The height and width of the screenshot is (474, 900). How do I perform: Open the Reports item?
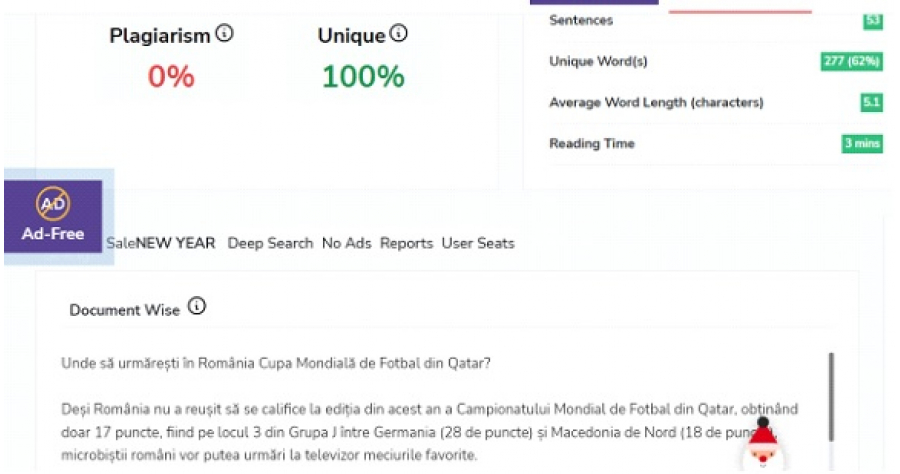tap(406, 243)
